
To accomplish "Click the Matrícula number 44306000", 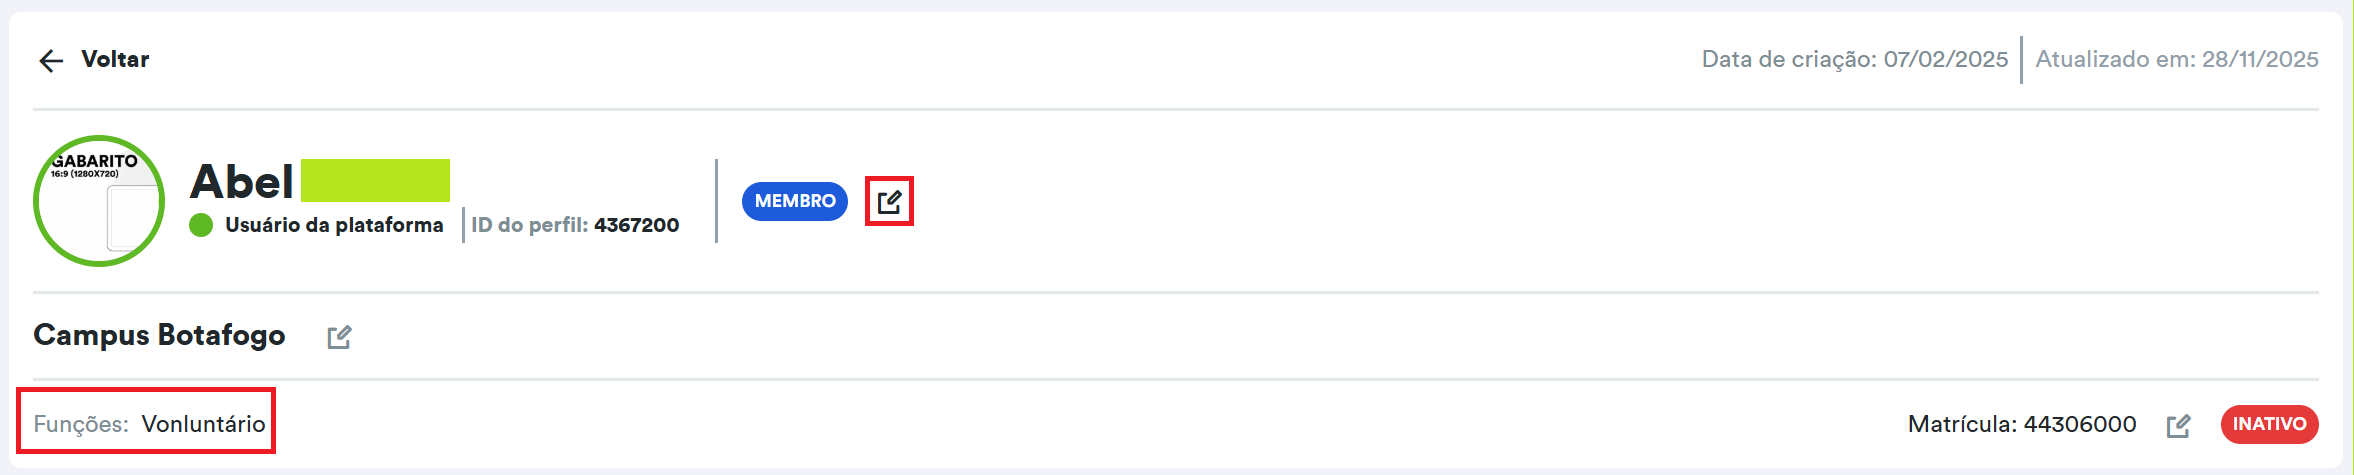I will point(2079,424).
